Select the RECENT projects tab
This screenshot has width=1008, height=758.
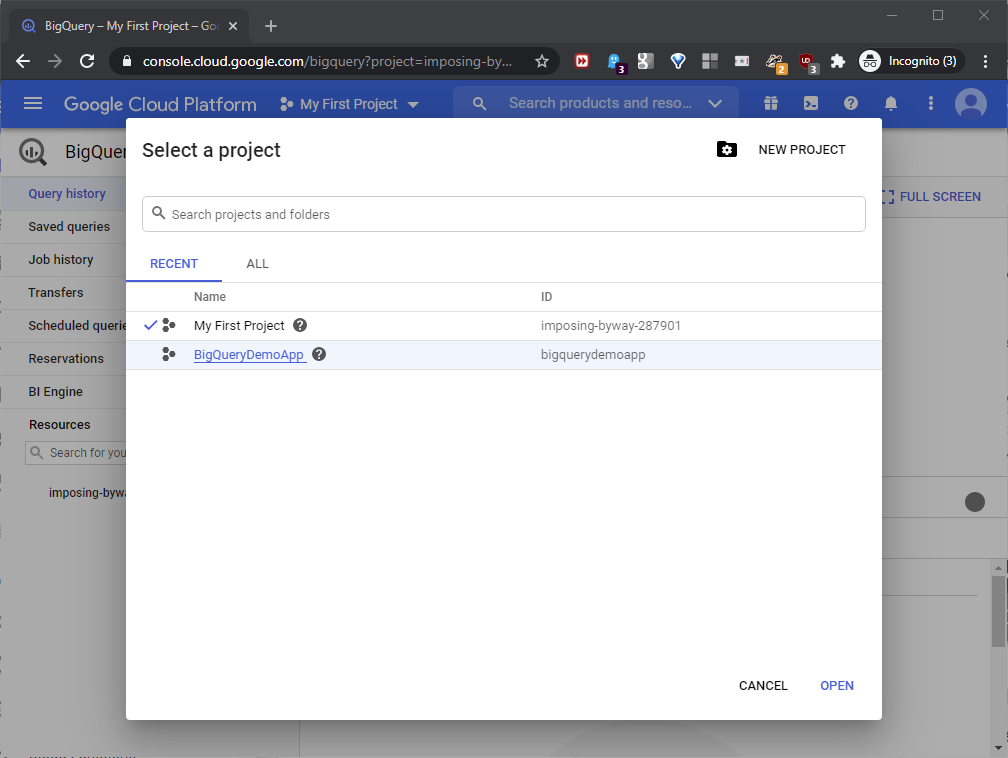(x=174, y=264)
